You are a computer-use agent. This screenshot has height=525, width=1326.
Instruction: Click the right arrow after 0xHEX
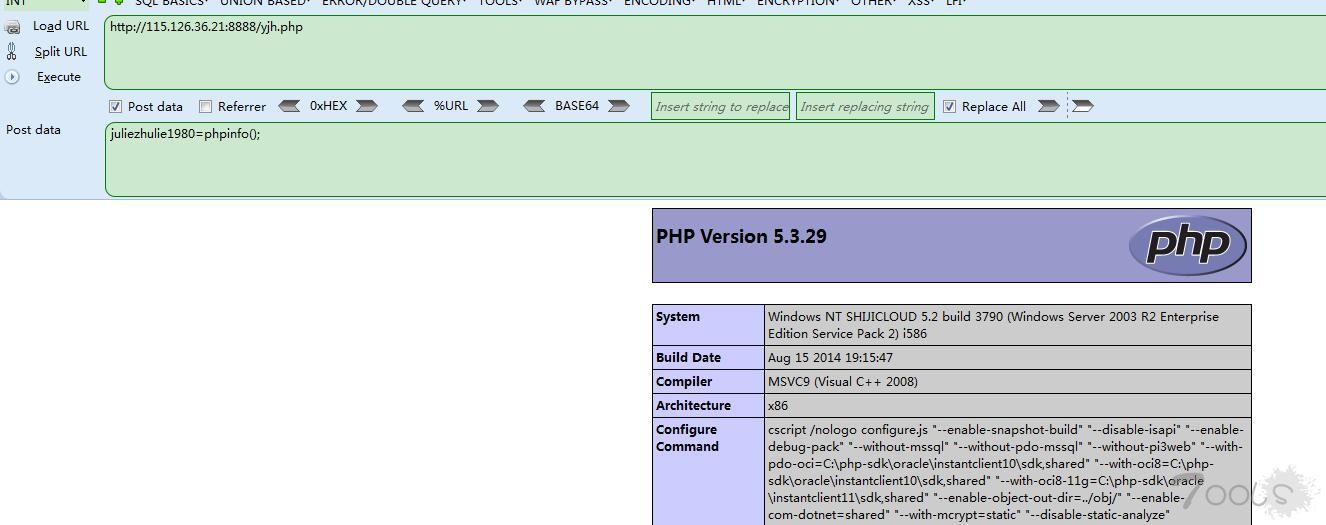(366, 106)
